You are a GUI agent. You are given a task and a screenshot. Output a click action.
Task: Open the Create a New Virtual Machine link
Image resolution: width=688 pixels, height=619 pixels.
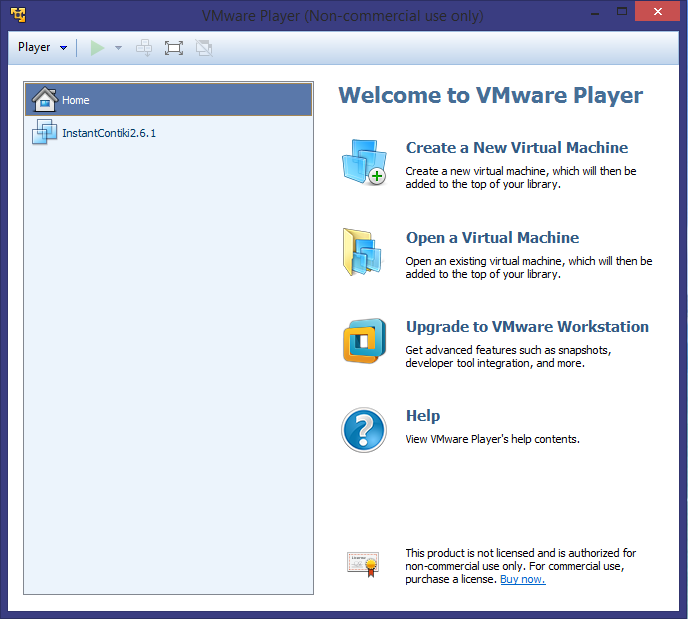[x=516, y=148]
